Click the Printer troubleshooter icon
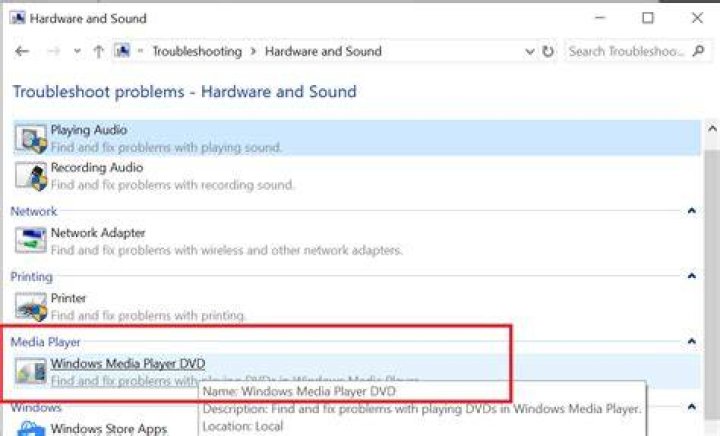 tap(31, 306)
